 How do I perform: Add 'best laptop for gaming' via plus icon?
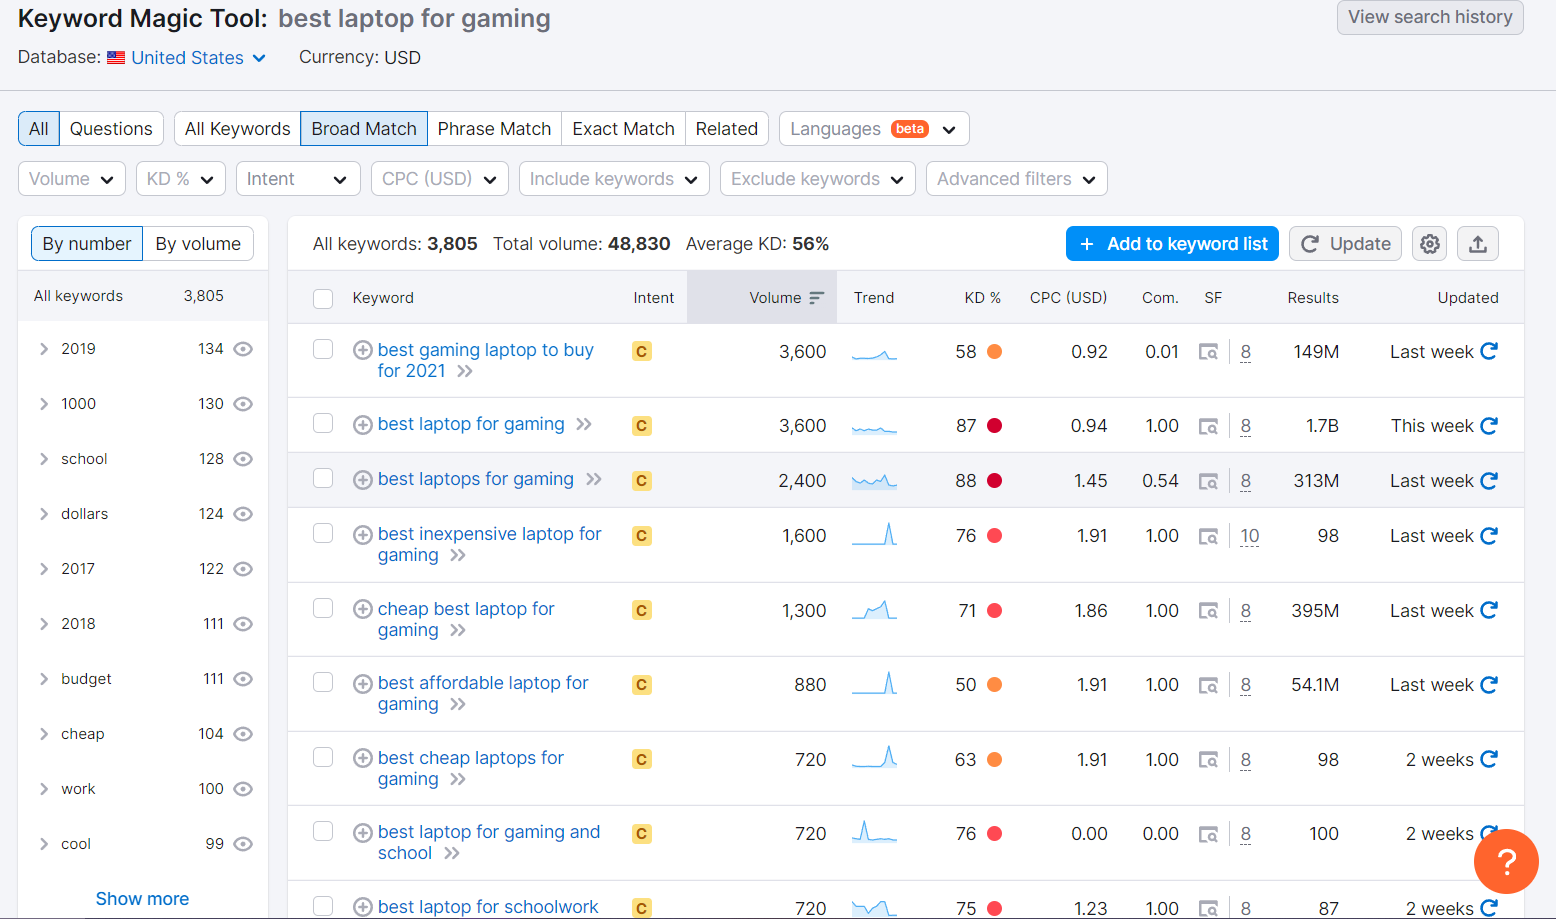(x=363, y=425)
